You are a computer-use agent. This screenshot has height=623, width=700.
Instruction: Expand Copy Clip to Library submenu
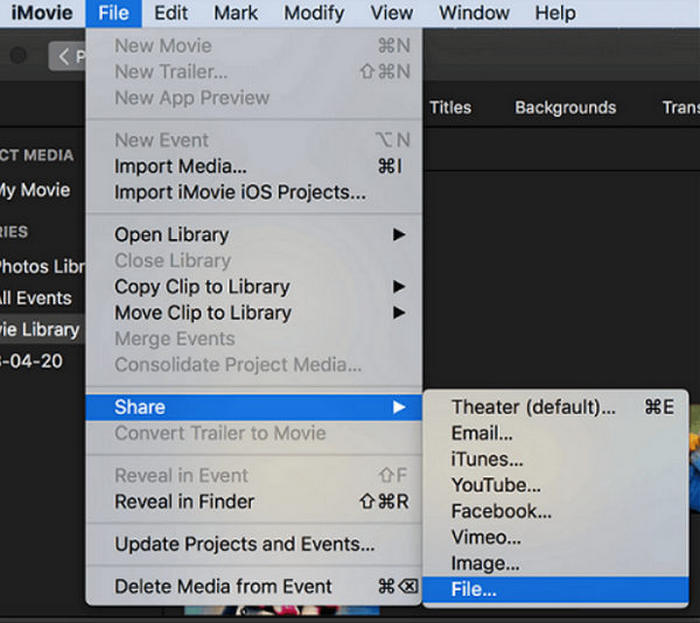click(254, 287)
